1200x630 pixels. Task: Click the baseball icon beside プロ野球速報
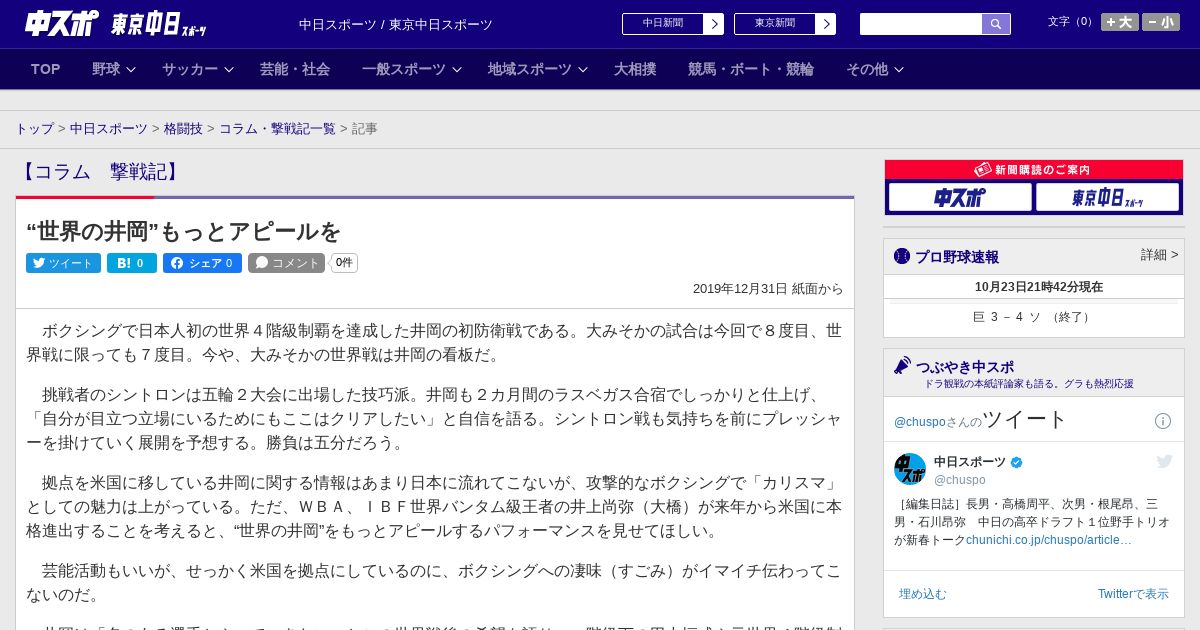pos(902,256)
